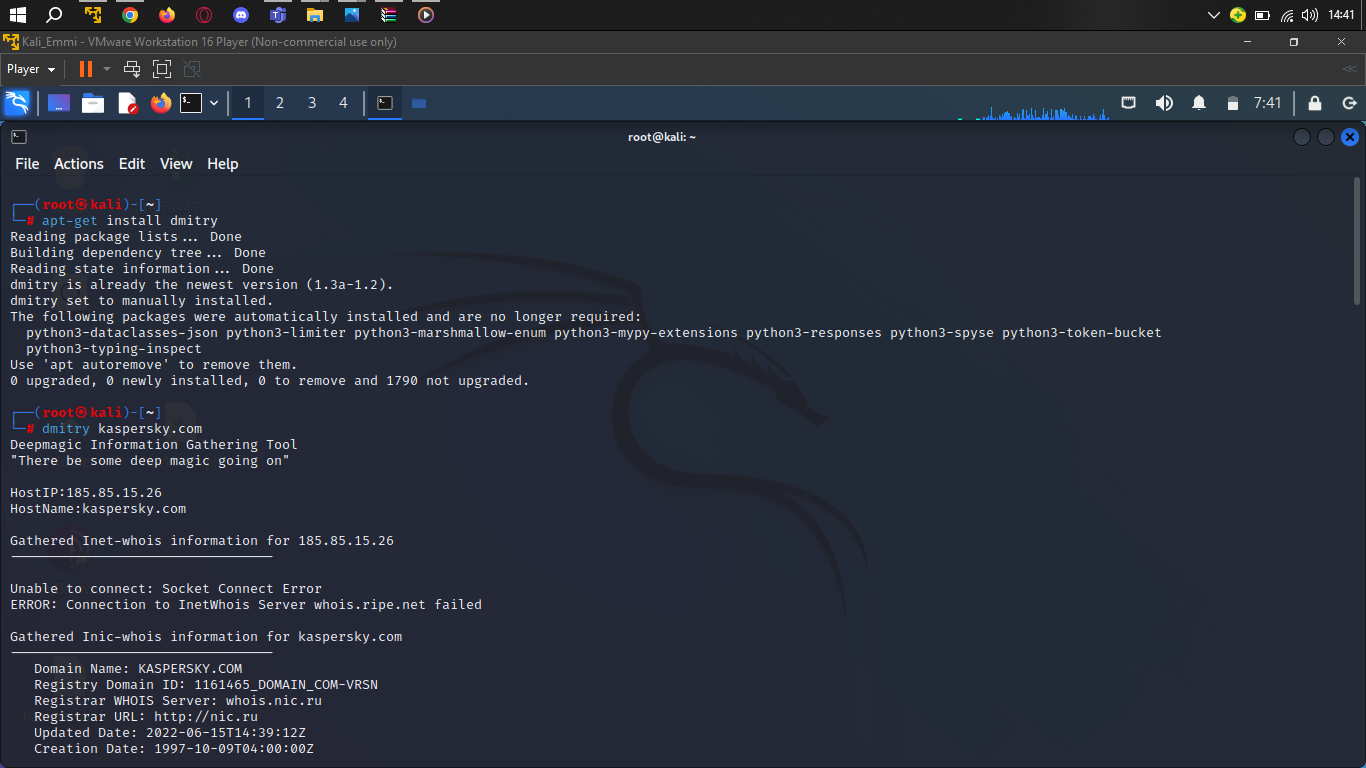Expand the VM power options arrow
The width and height of the screenshot is (1366, 768).
pos(107,69)
